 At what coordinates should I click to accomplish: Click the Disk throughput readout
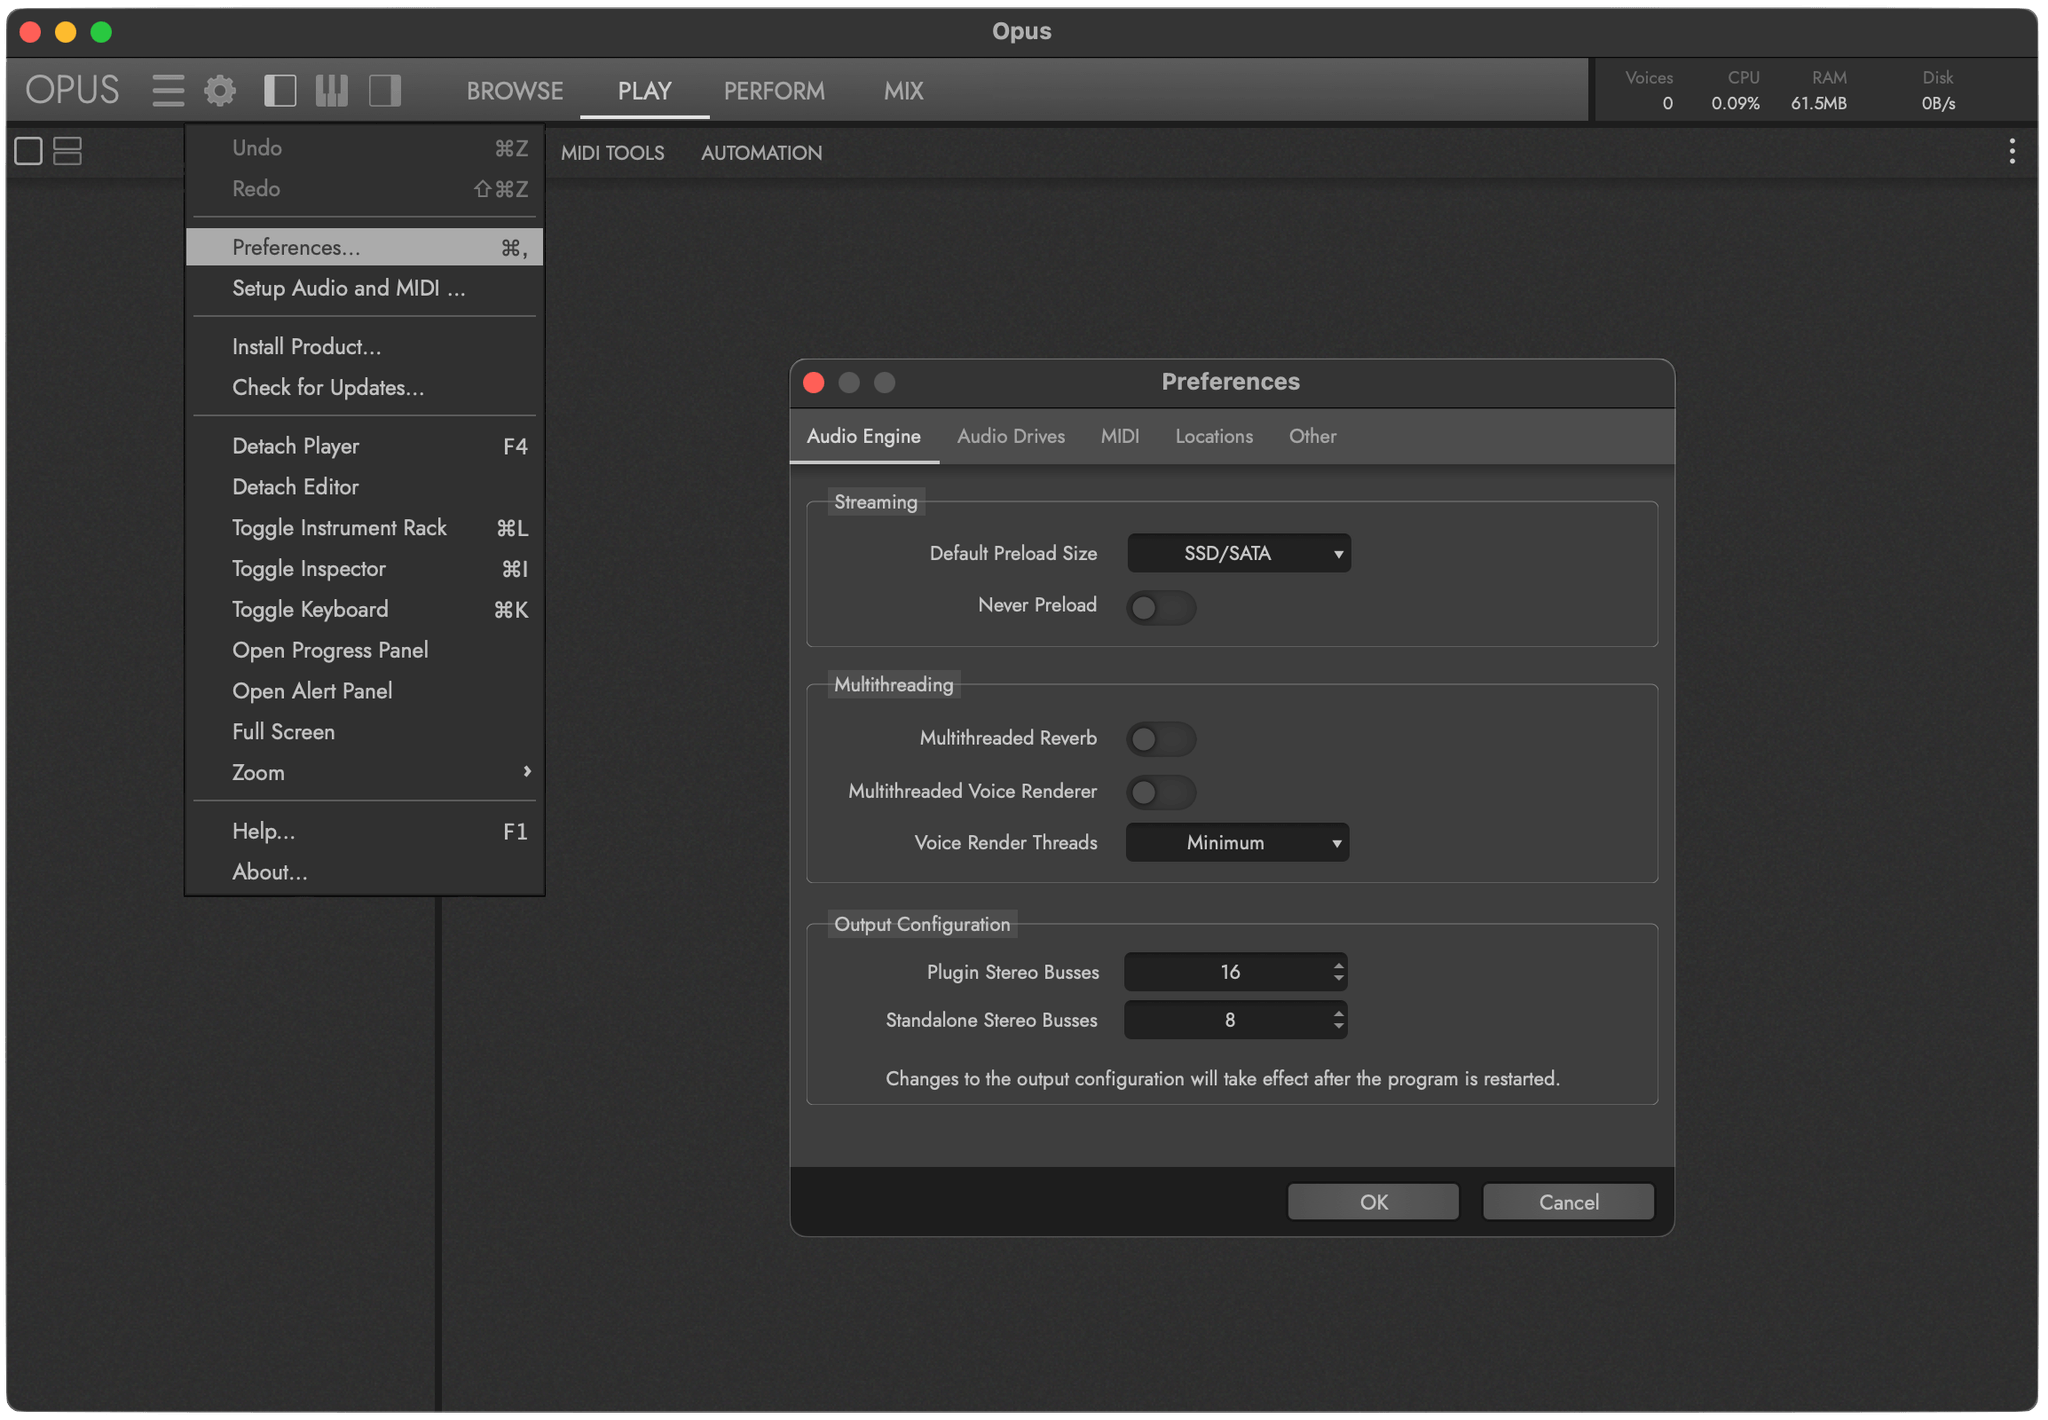click(1938, 91)
